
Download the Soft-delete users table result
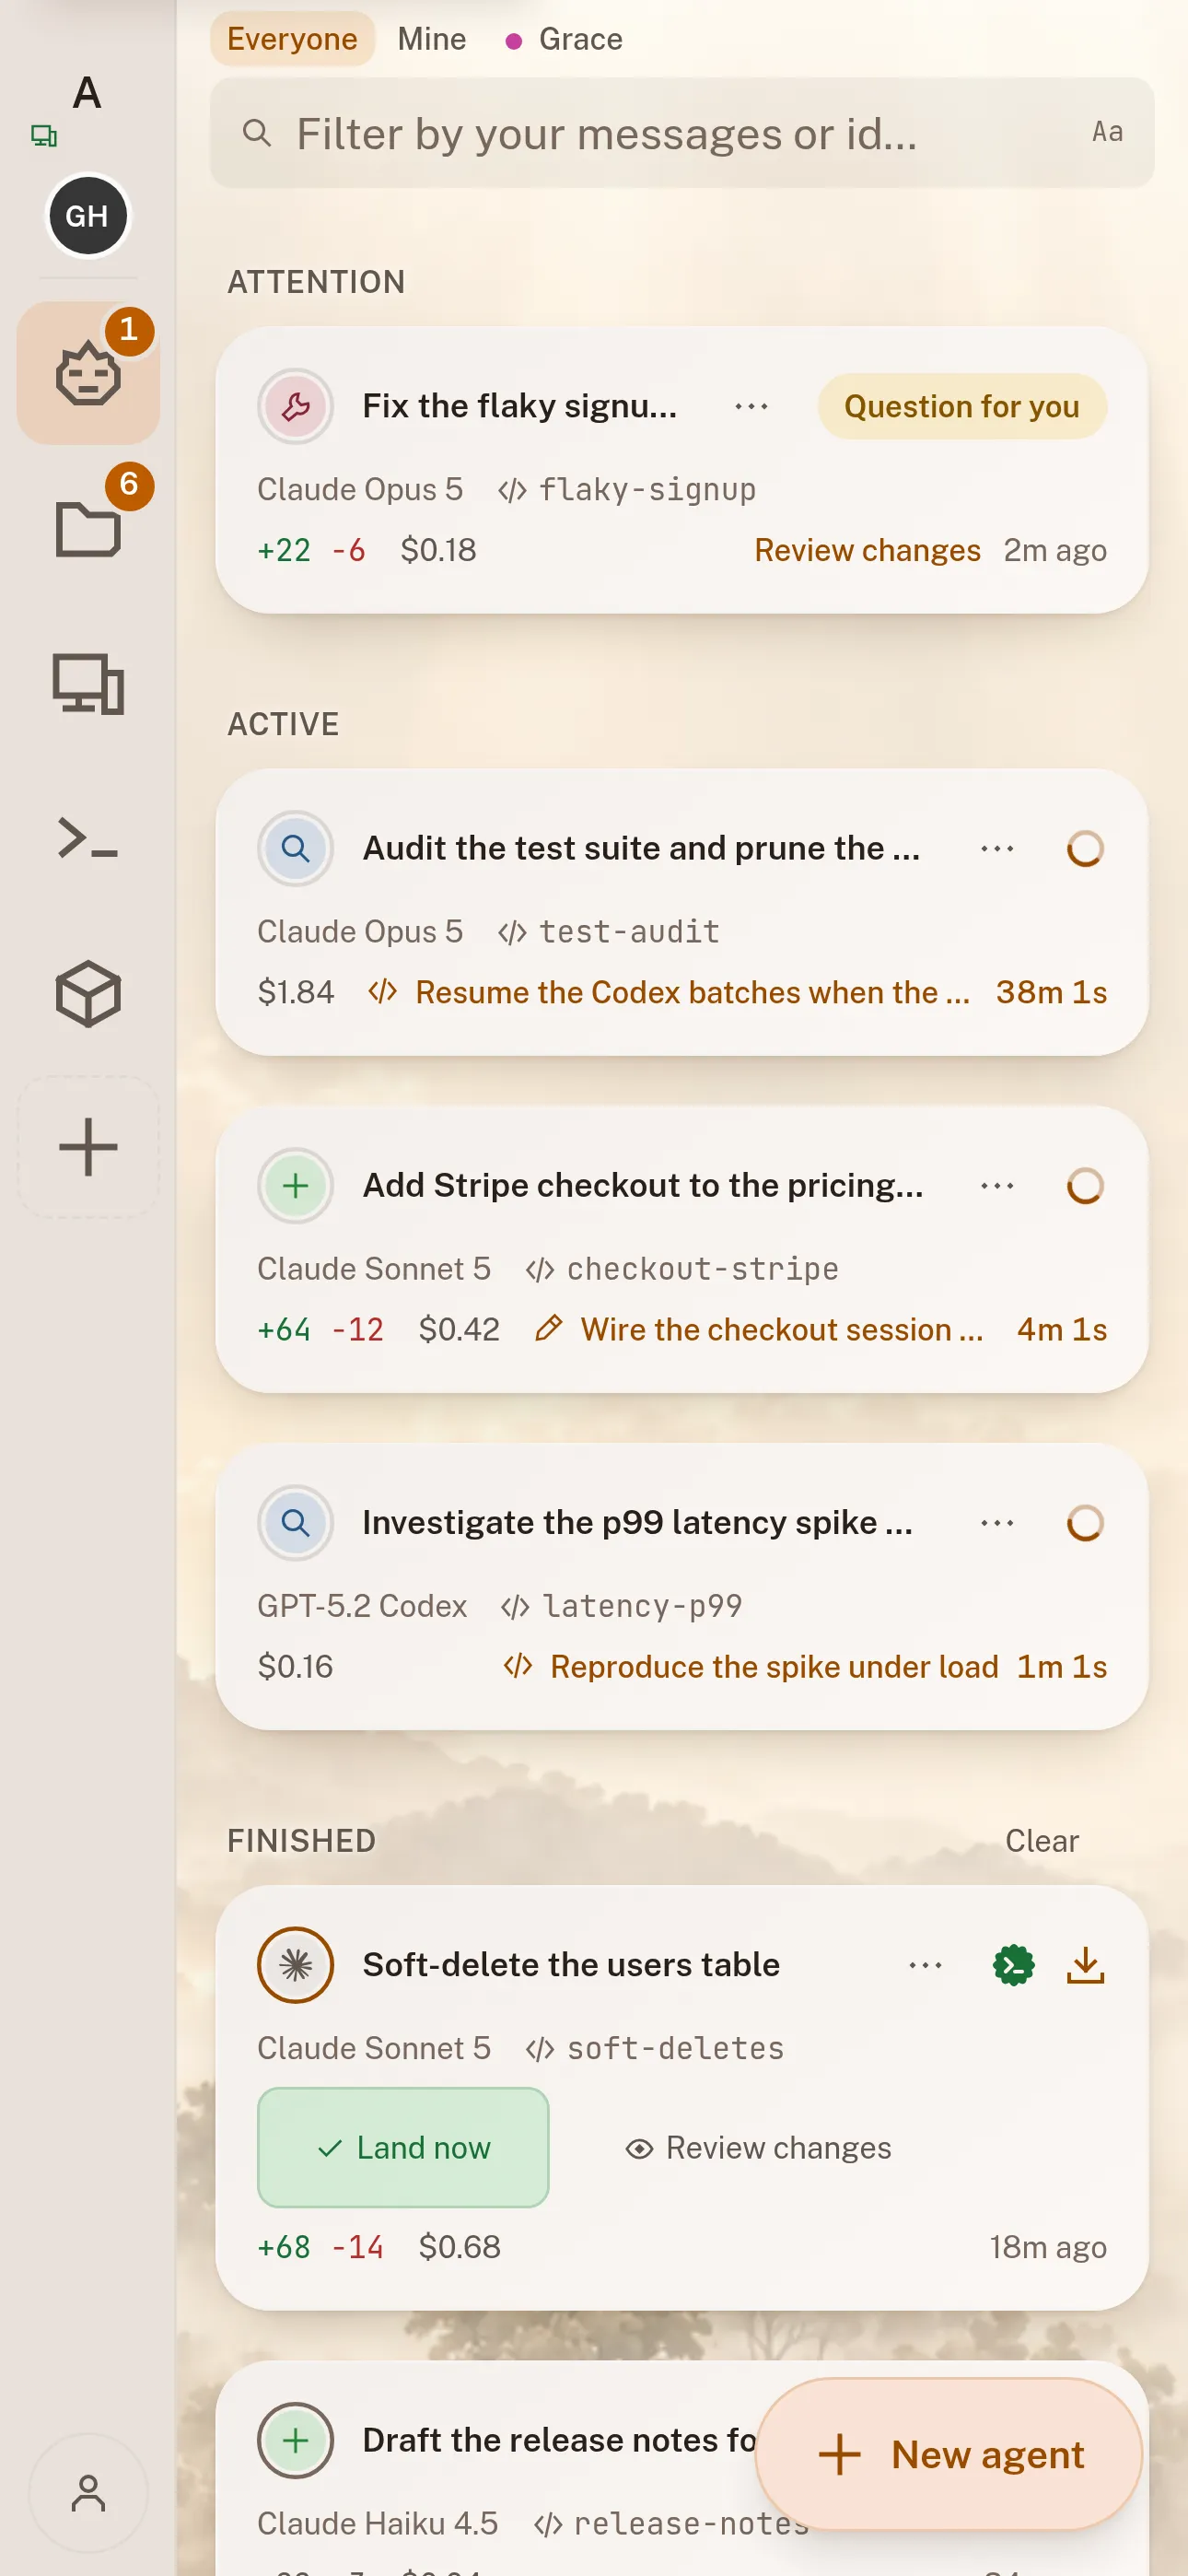1085,1965
